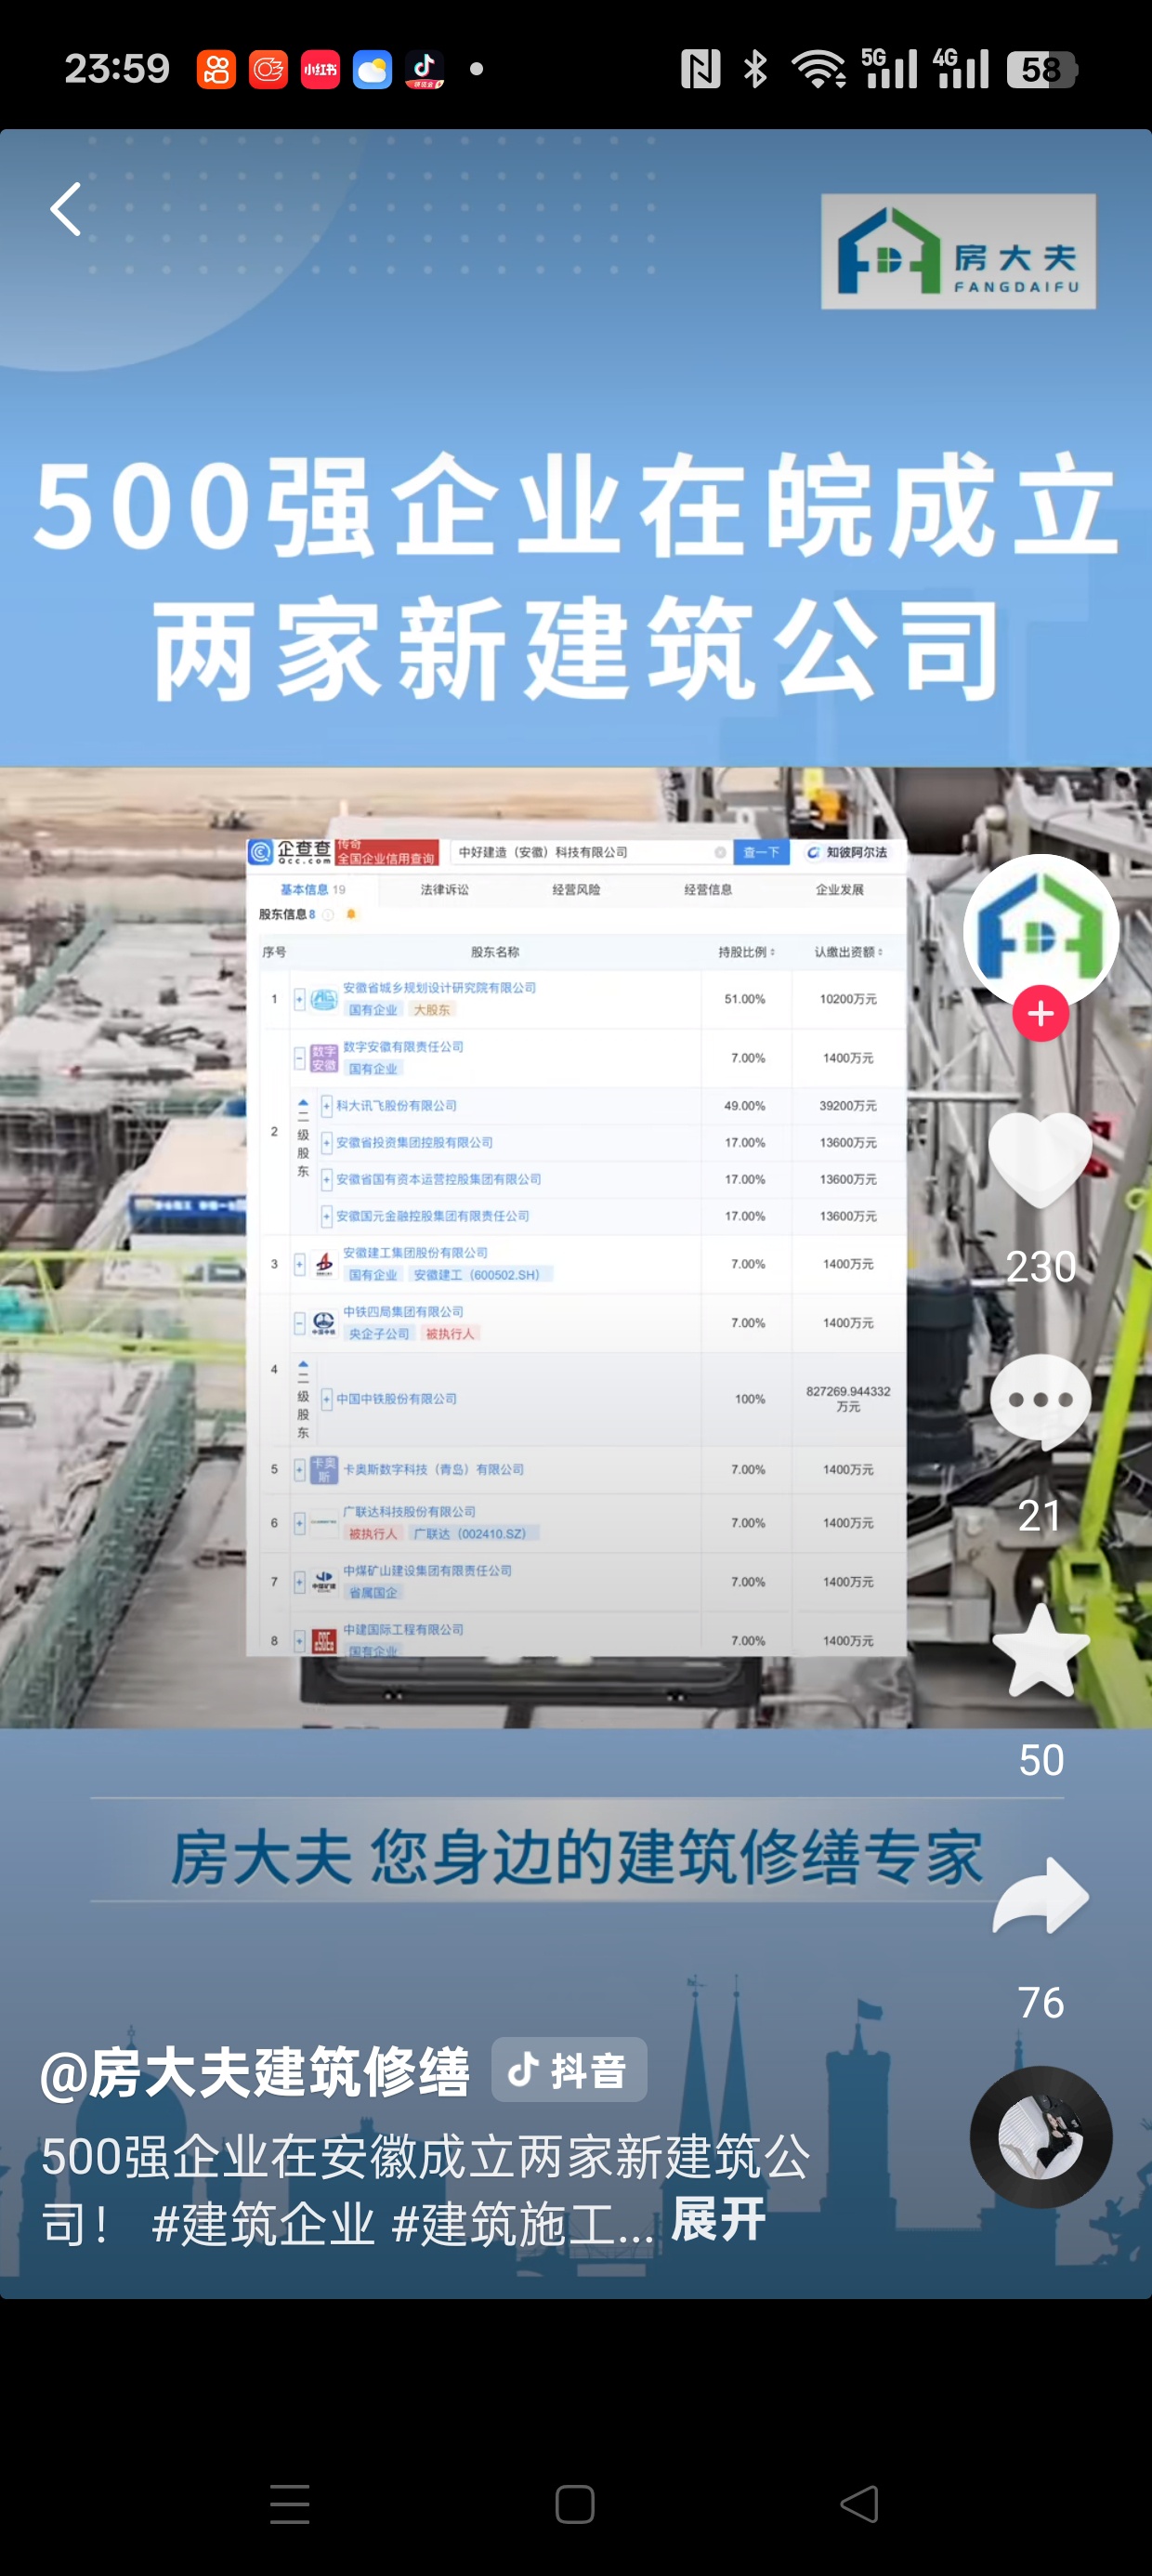Tap the caption text 500强企业在安徽成立两家新建筑公司
The image size is (1152, 2576).
[x=426, y=2190]
